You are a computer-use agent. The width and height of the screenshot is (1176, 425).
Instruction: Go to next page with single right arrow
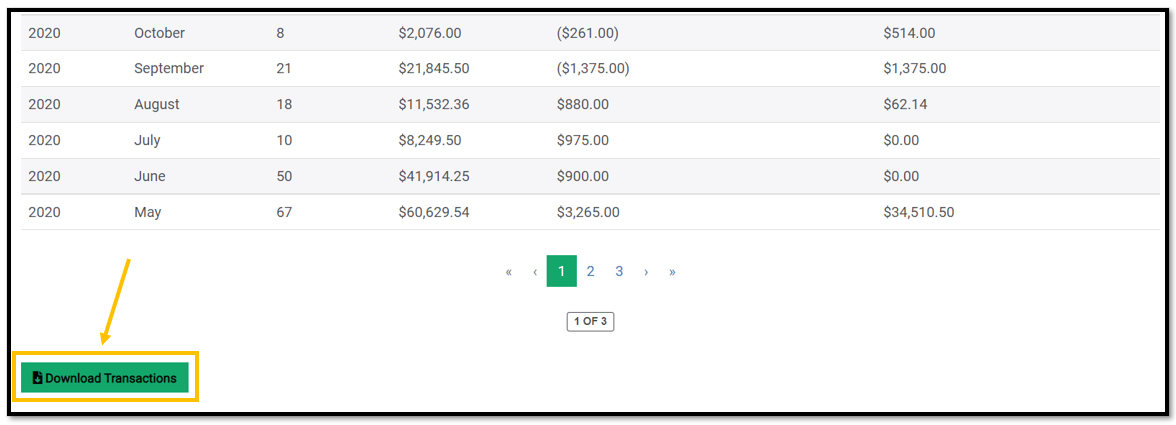coord(646,271)
